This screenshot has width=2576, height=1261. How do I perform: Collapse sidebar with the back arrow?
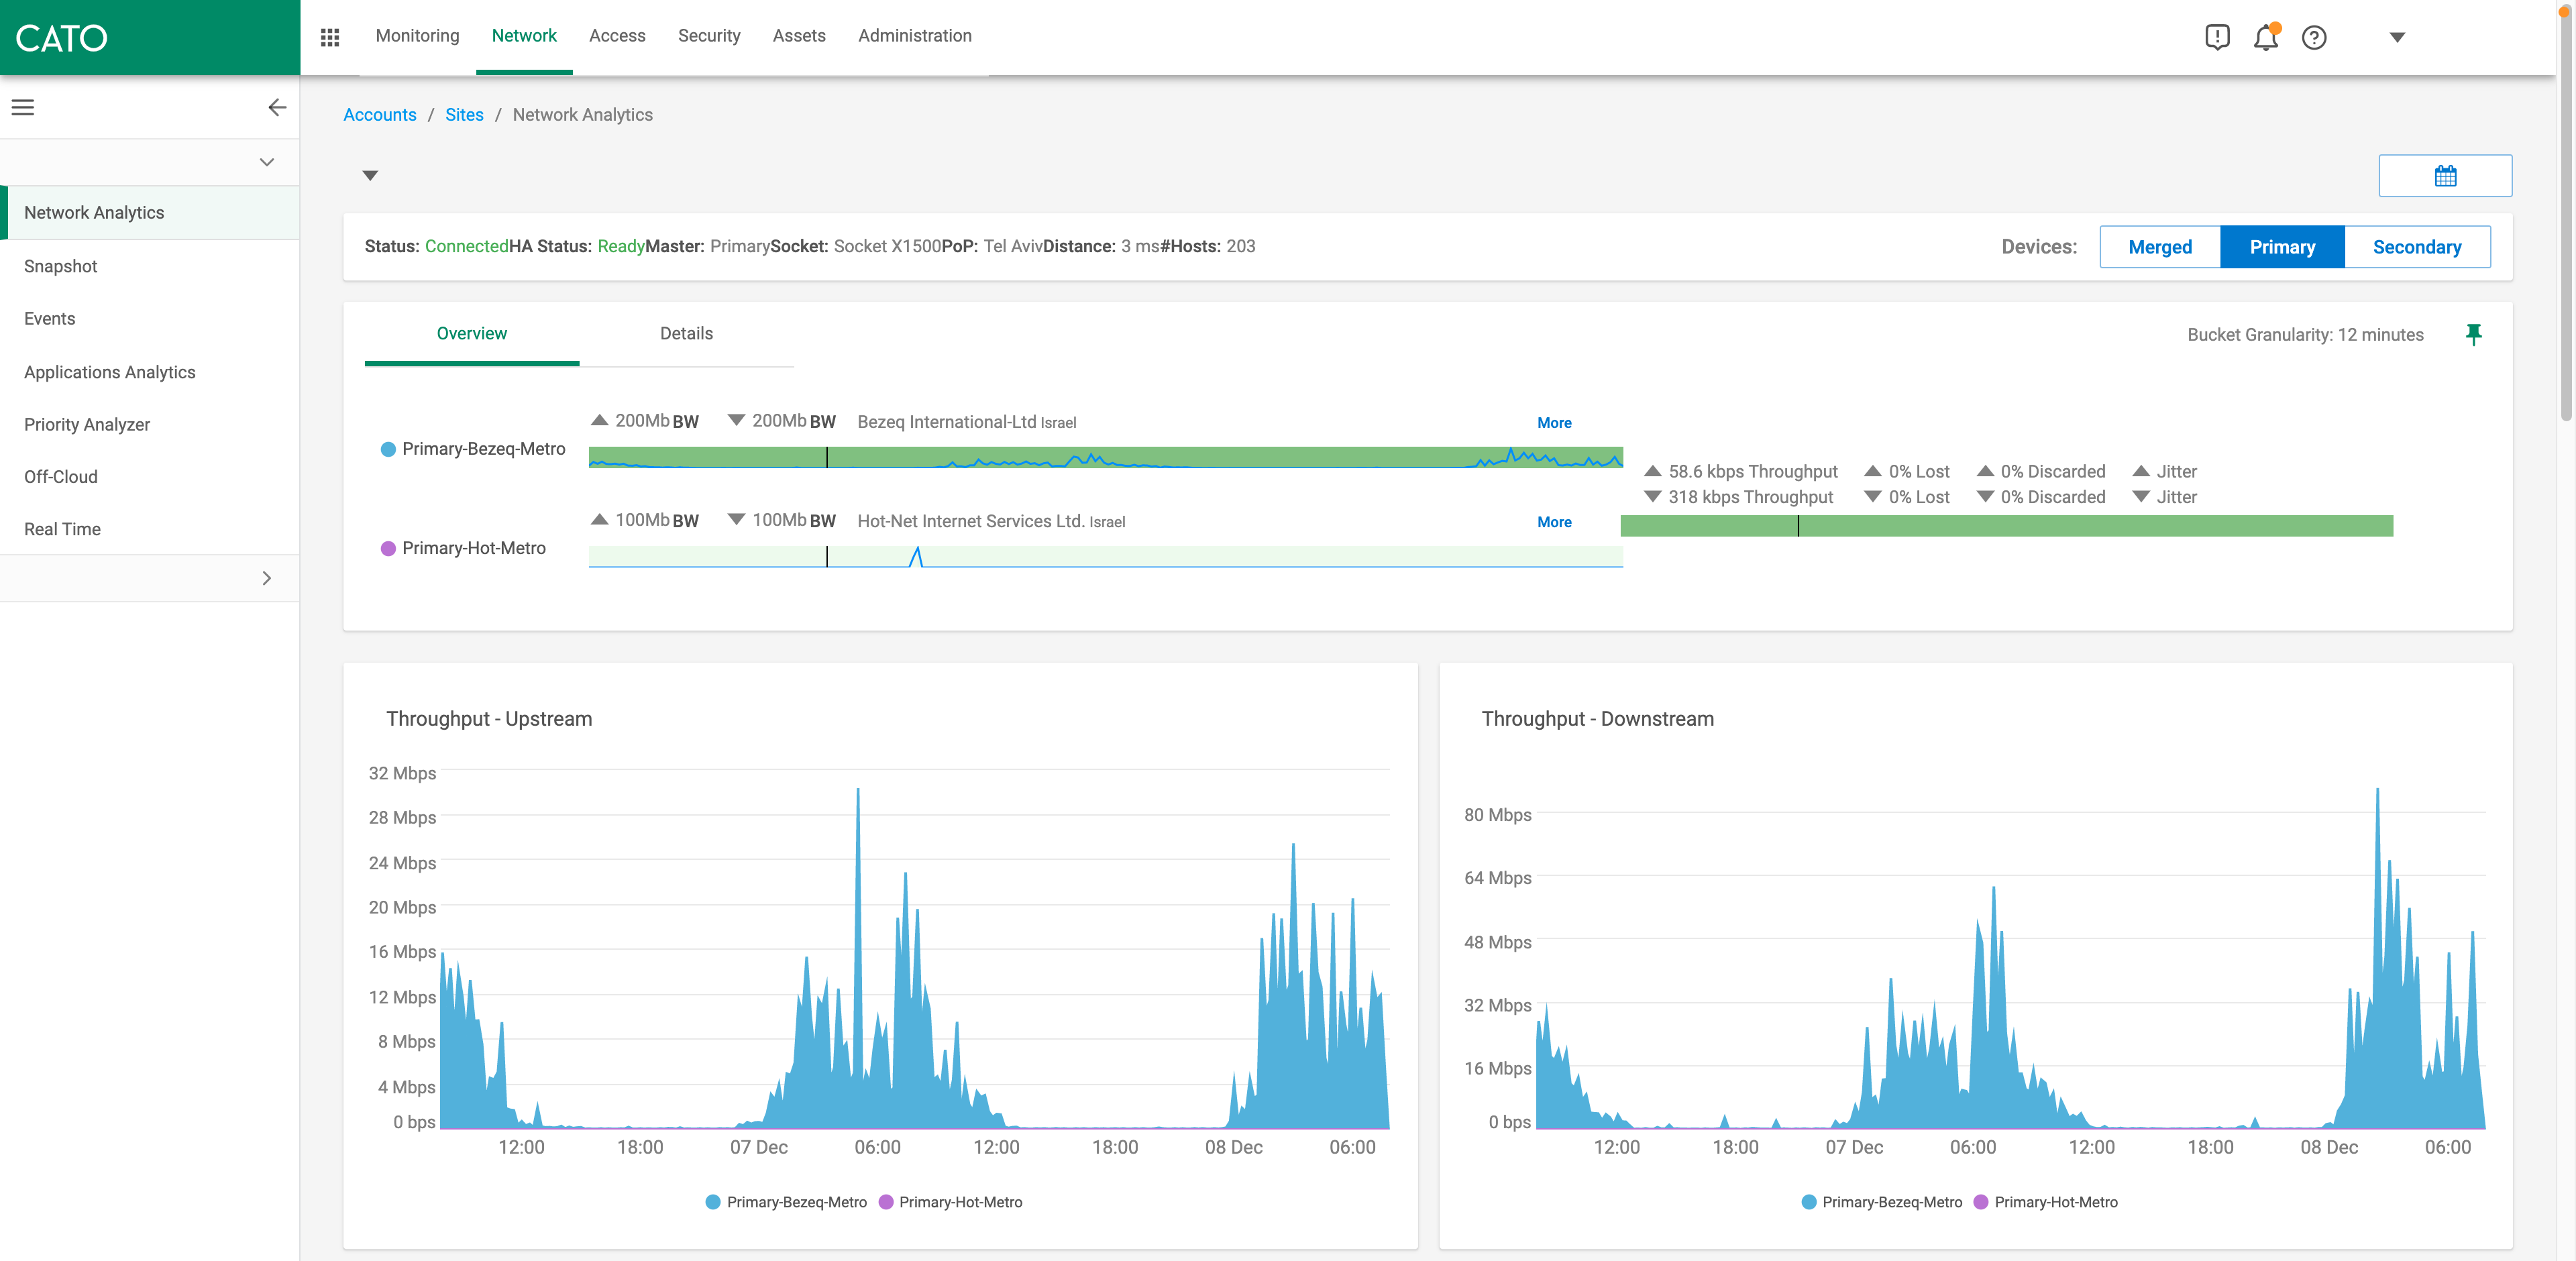tap(277, 107)
